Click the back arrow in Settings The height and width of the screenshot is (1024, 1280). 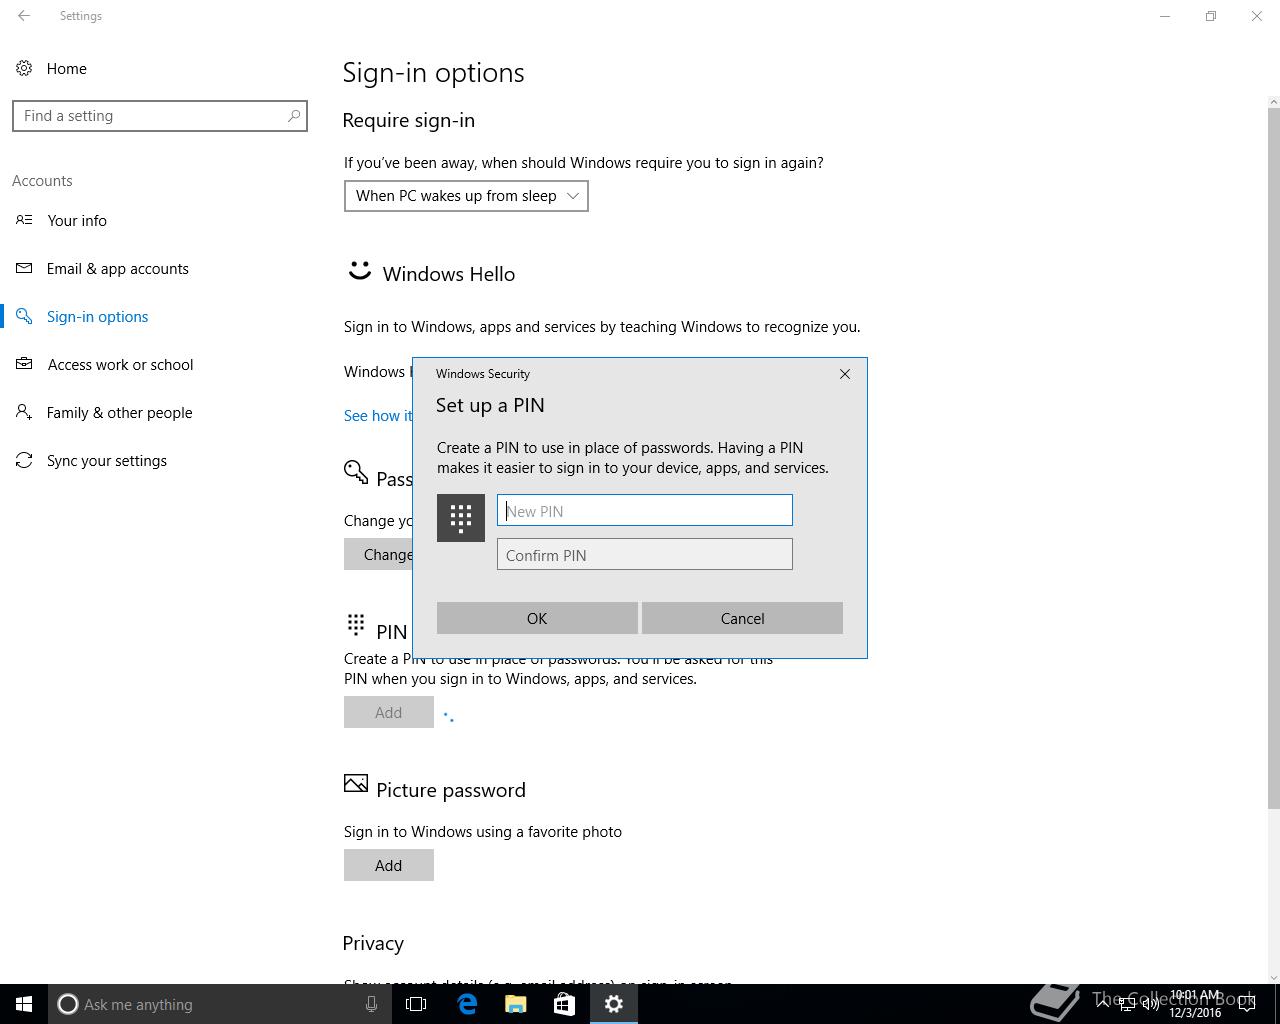(x=24, y=16)
